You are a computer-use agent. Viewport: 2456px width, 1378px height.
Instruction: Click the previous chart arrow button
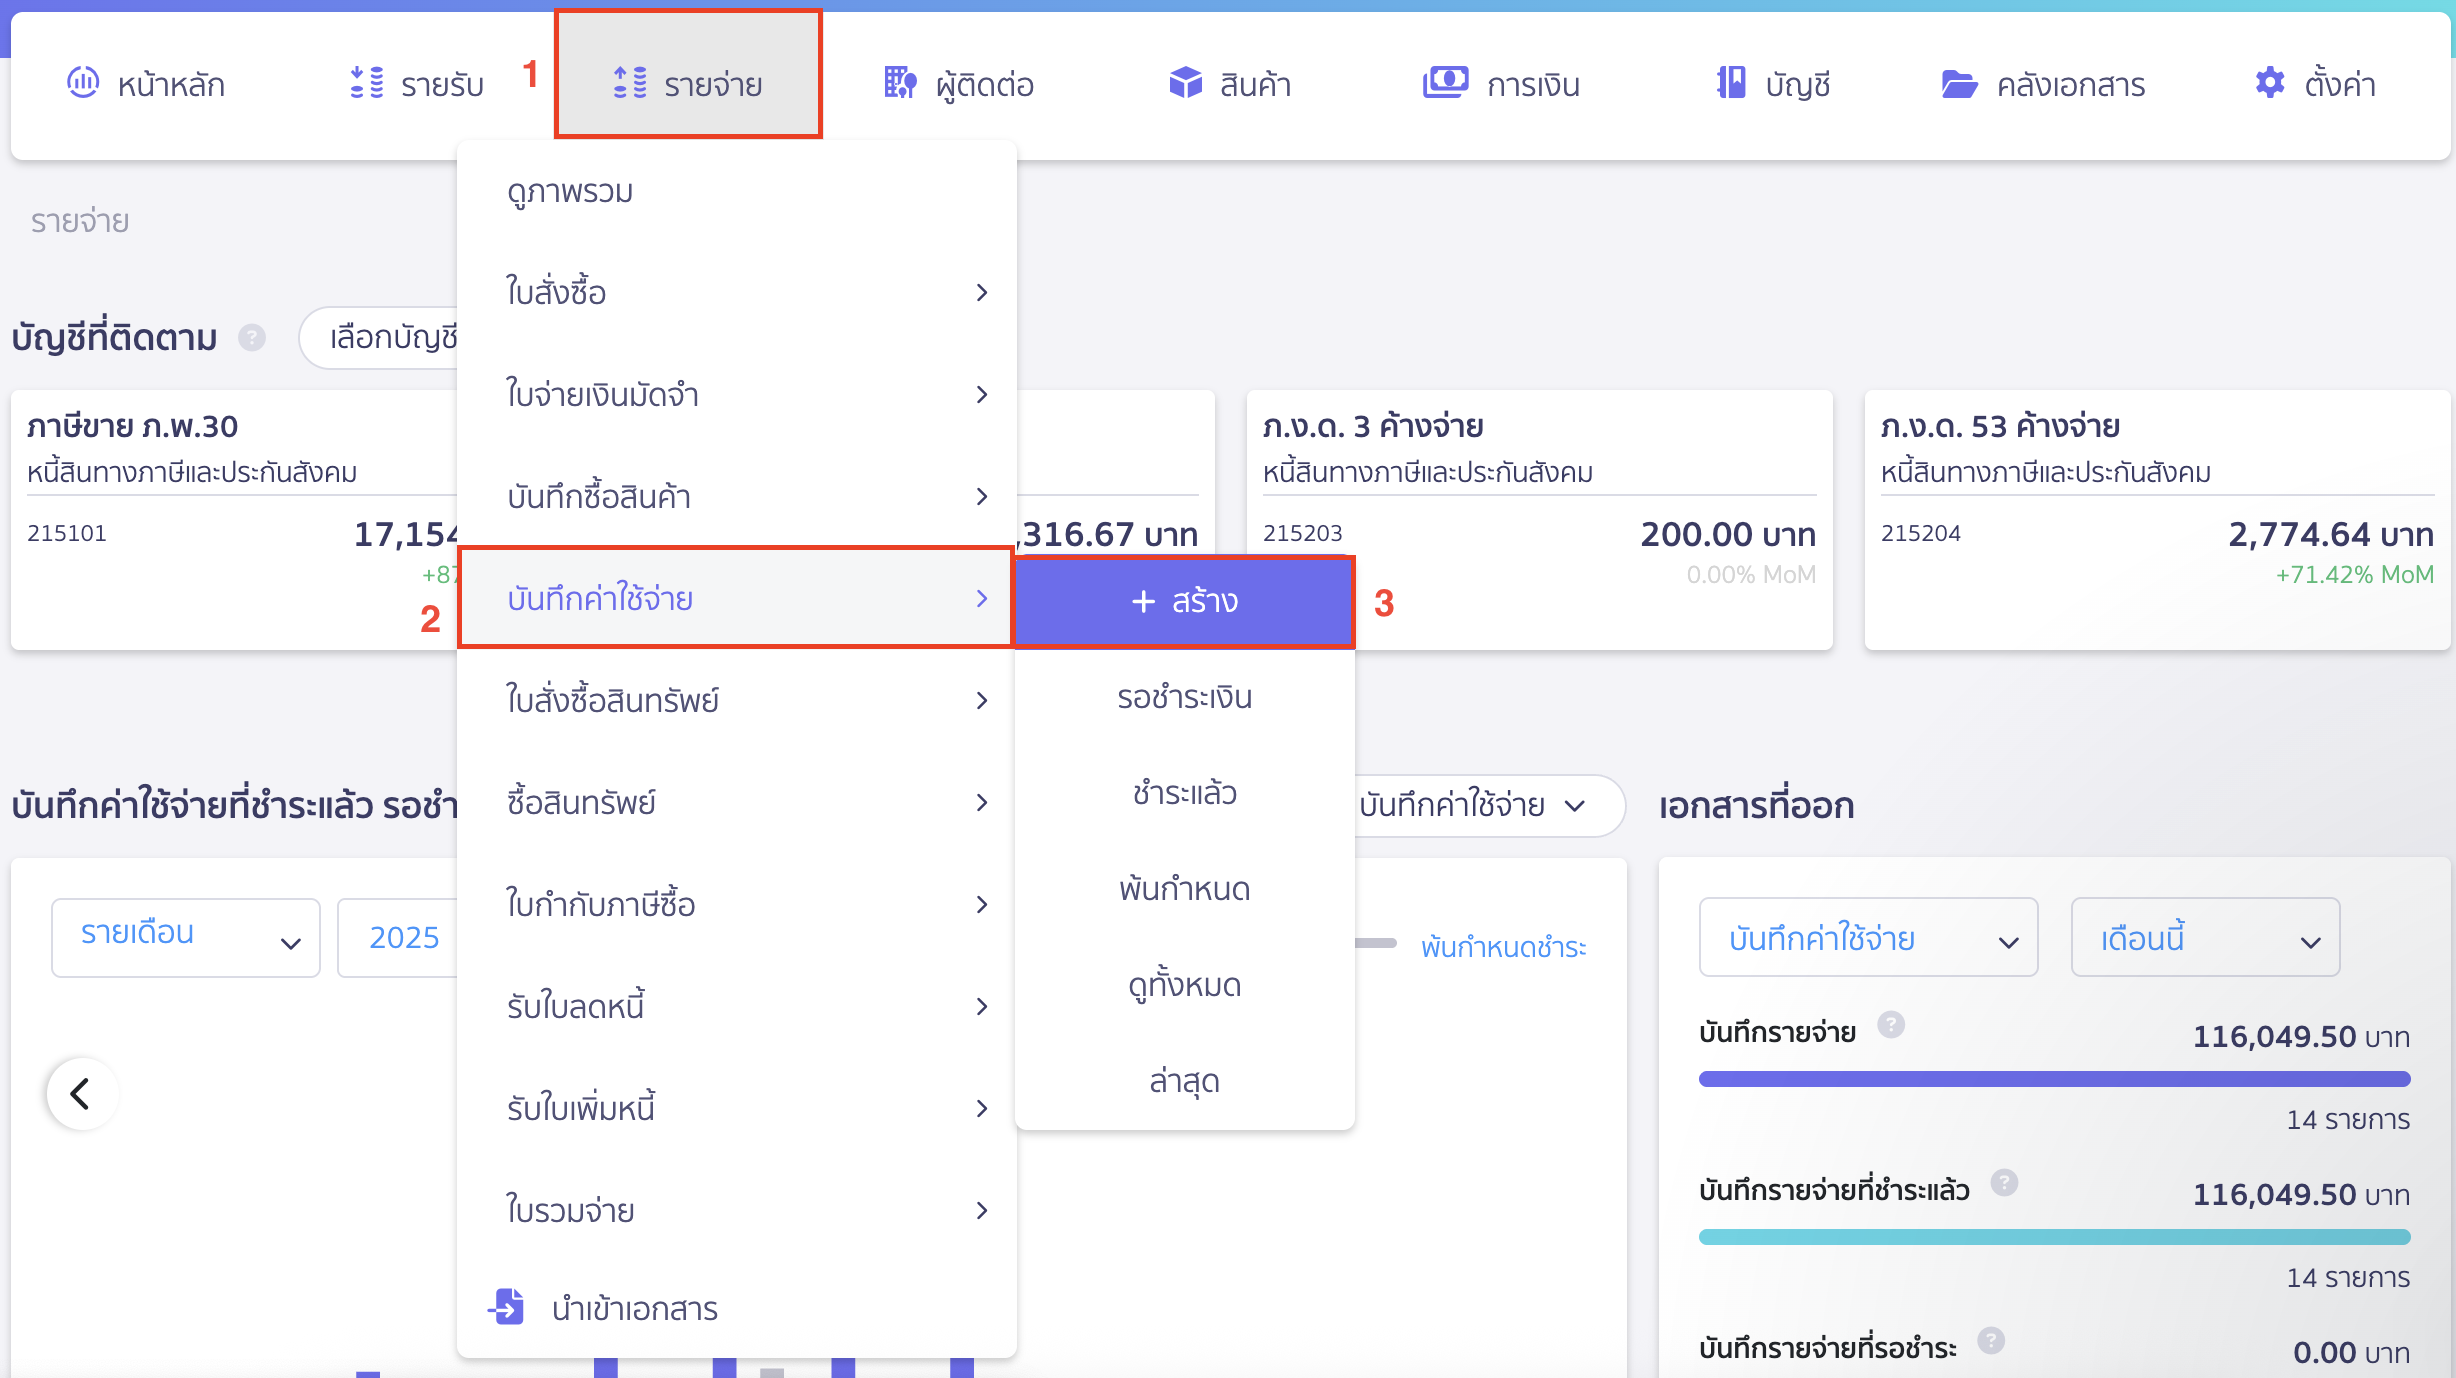pos(82,1093)
